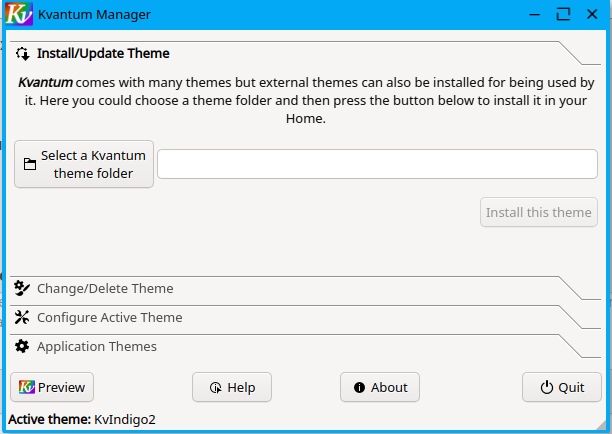612x434 pixels.
Task: Click the folder icon on theme folder button
Action: tap(30, 164)
